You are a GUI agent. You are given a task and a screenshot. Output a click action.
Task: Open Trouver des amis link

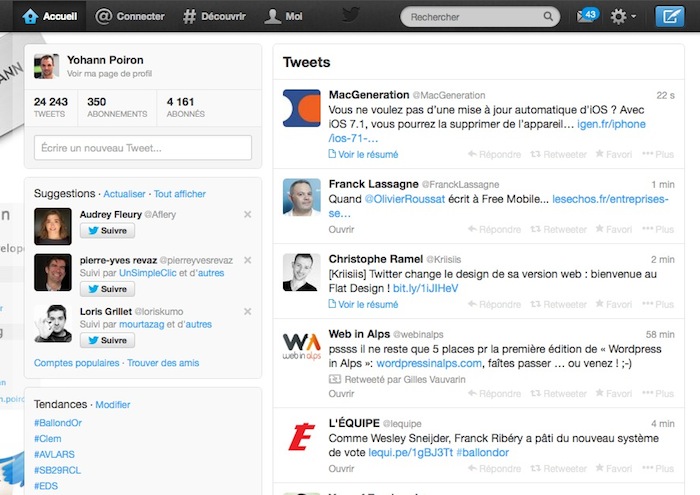[163, 363]
